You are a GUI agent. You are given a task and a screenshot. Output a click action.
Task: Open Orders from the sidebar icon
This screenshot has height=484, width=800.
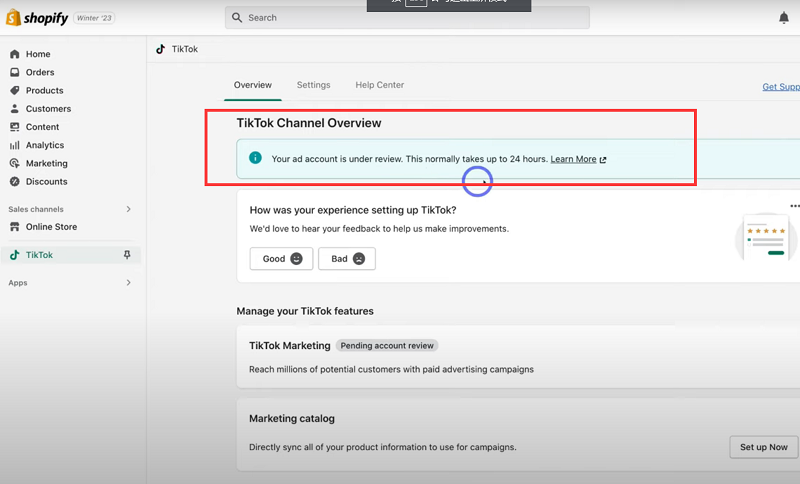tap(15, 72)
